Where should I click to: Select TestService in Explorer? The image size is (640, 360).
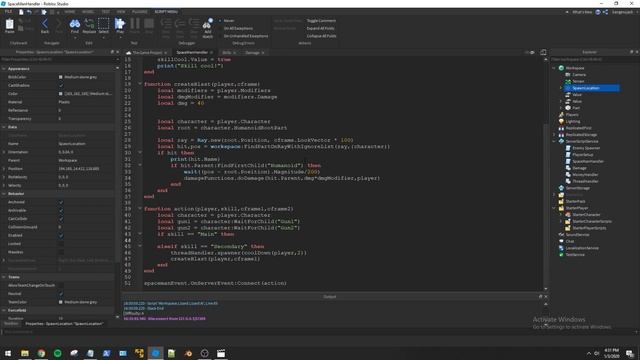click(x=575, y=255)
